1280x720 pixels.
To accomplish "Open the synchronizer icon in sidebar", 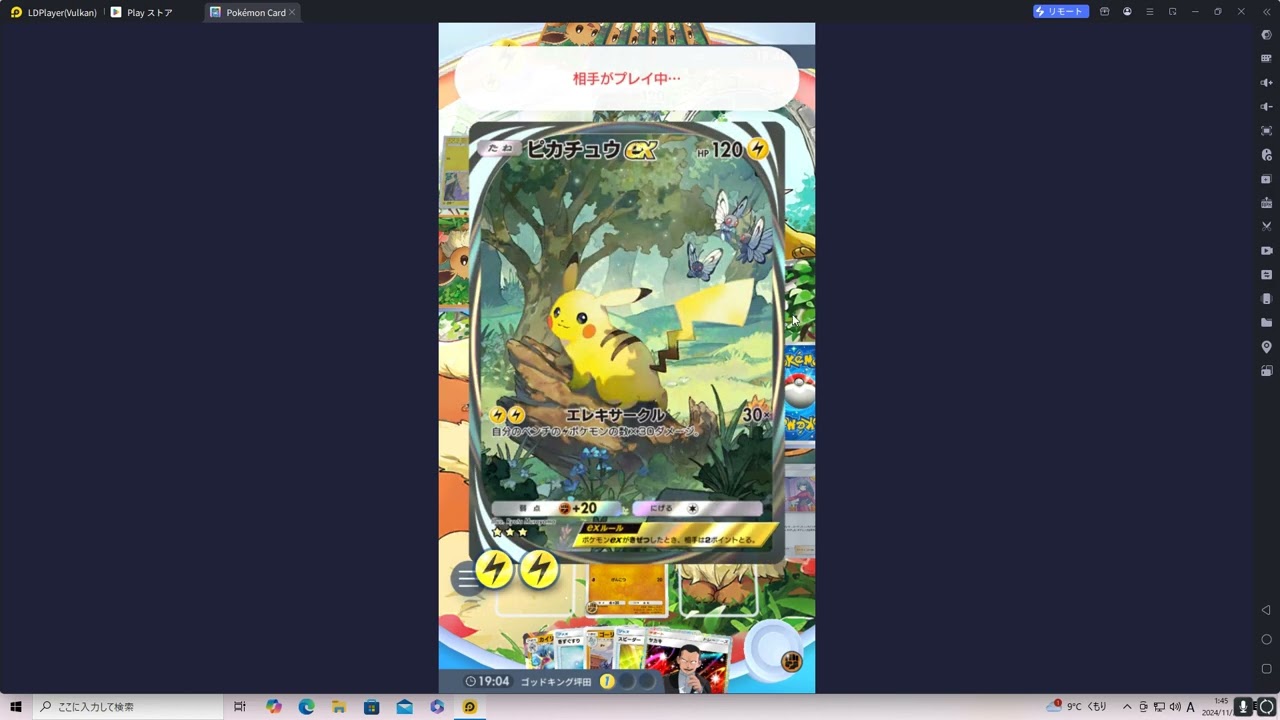I will 1266,275.
